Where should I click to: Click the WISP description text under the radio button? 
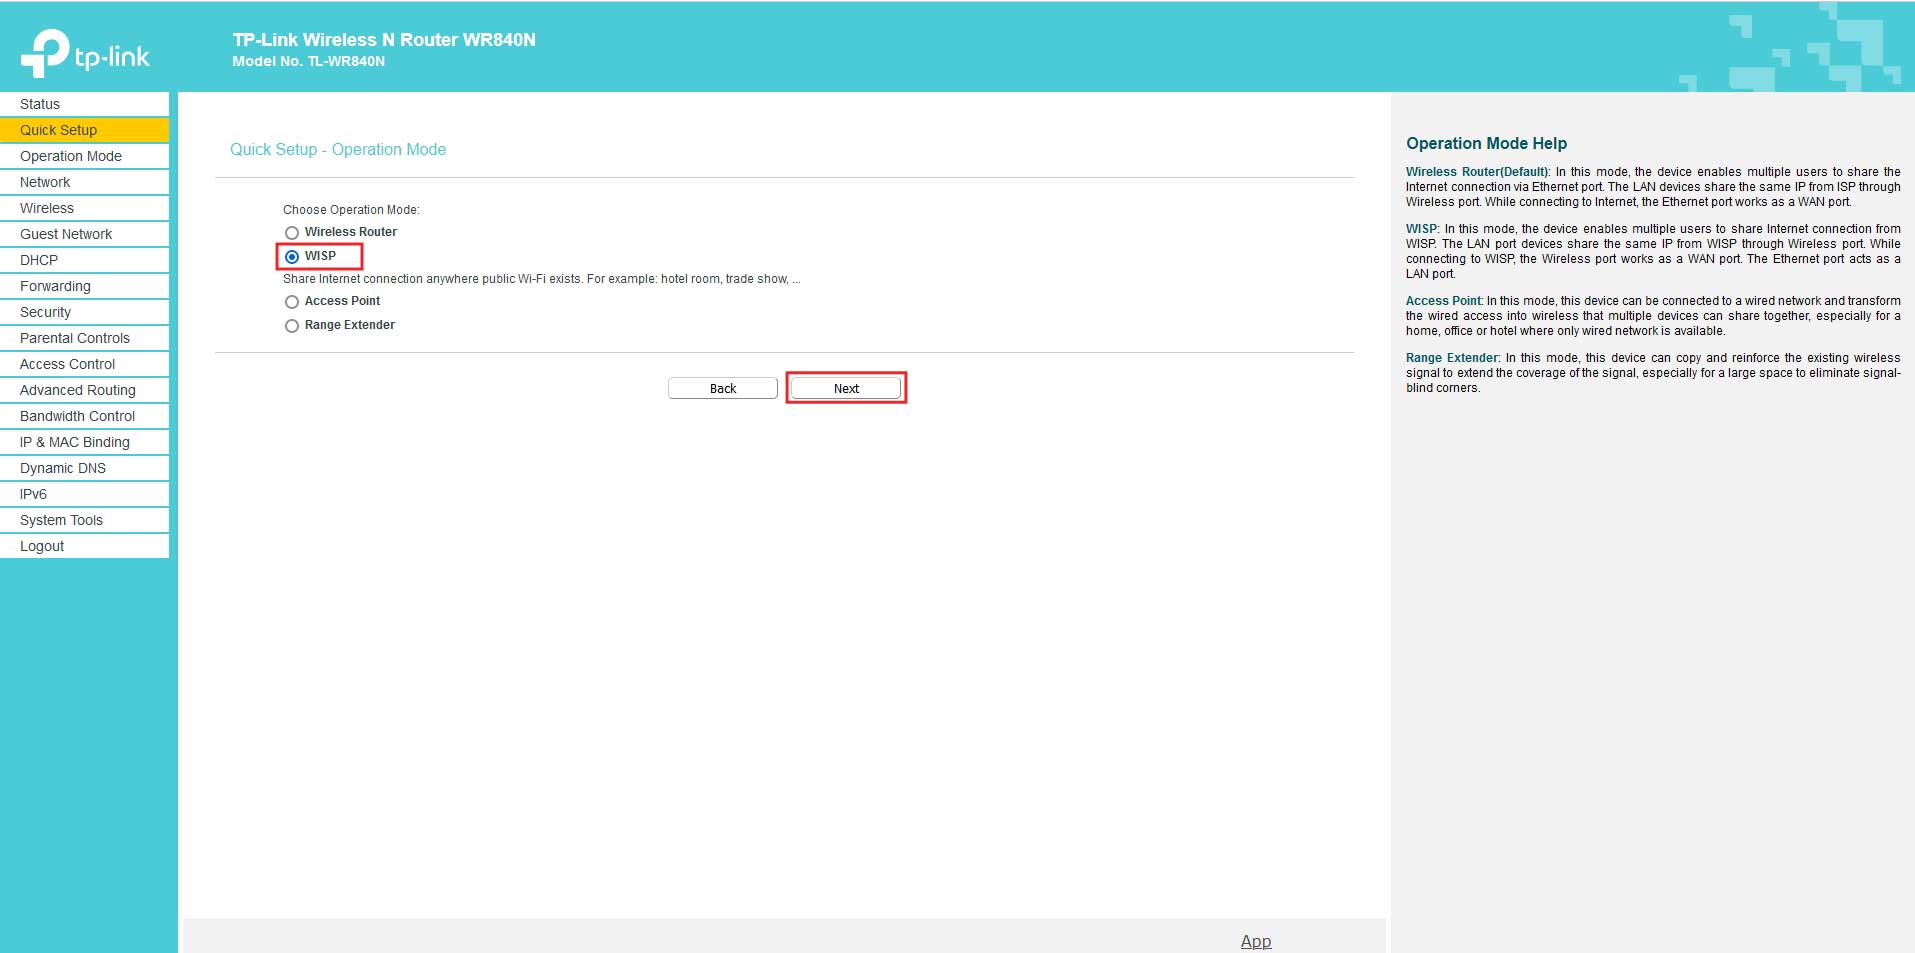[541, 279]
